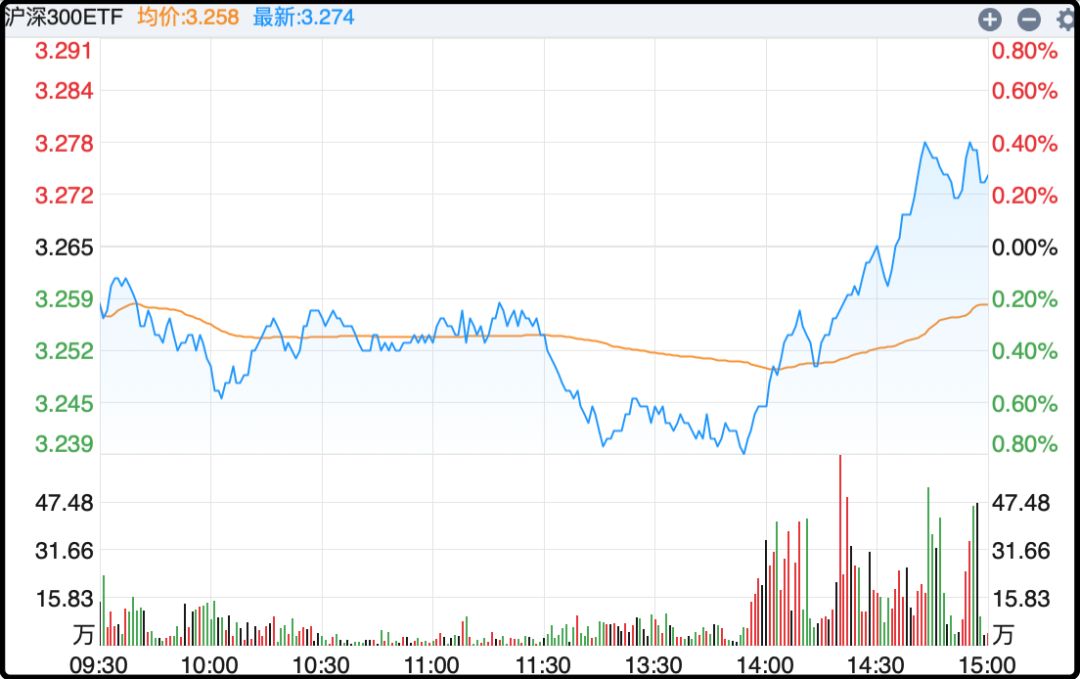The width and height of the screenshot is (1080, 679).
Task: Click the 11:30 time axis marker
Action: click(543, 665)
